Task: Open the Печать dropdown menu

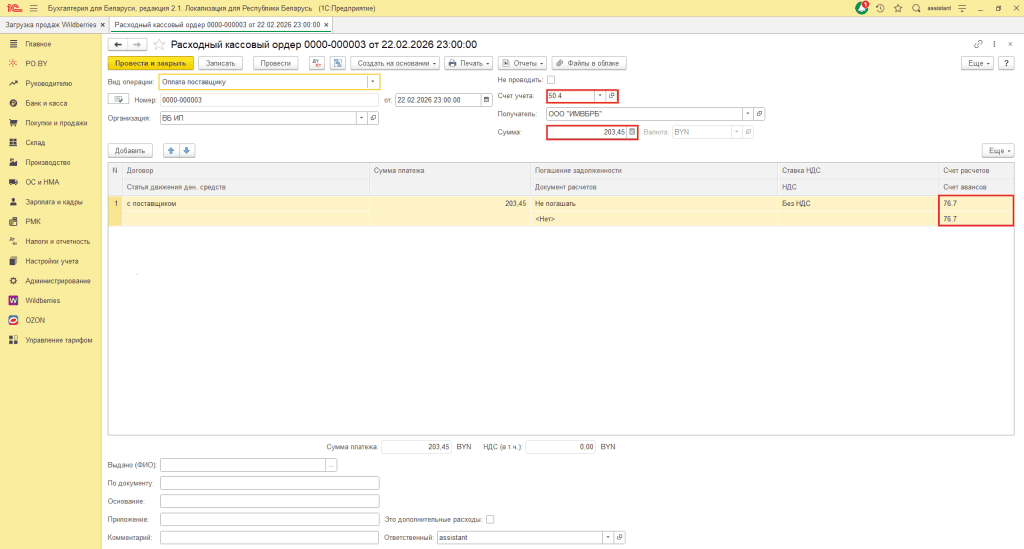Action: click(x=468, y=63)
